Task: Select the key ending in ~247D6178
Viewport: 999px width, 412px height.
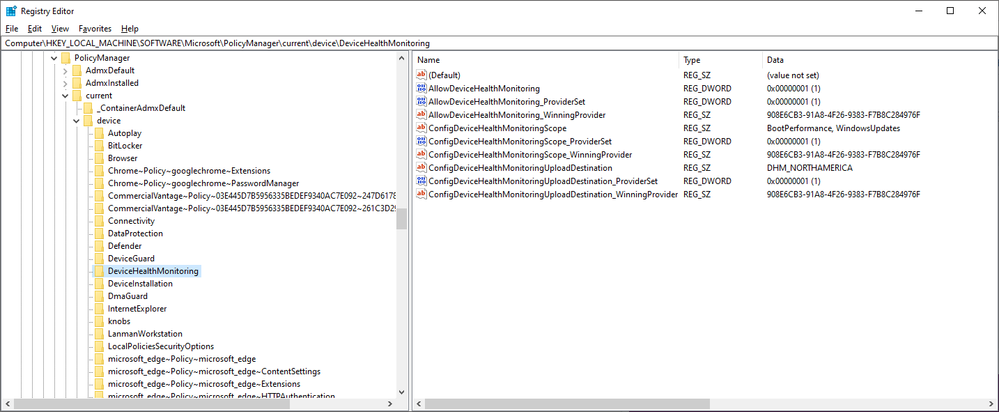Action: click(x=252, y=196)
